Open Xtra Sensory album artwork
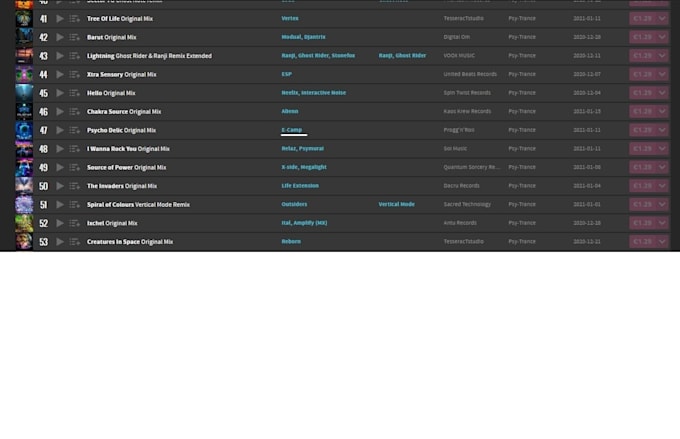 point(24,75)
